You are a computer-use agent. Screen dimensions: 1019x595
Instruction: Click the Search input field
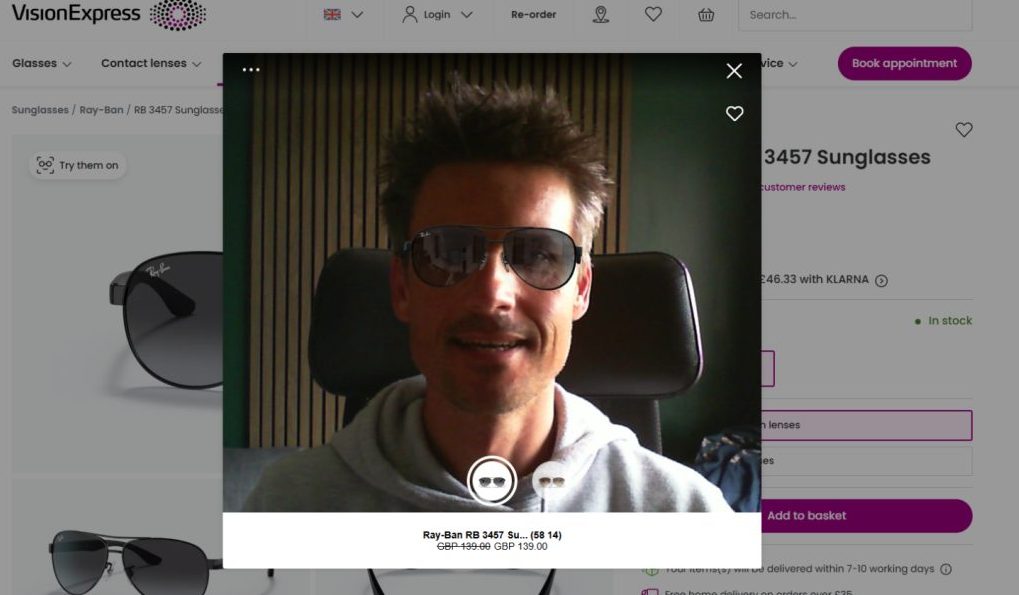[854, 15]
